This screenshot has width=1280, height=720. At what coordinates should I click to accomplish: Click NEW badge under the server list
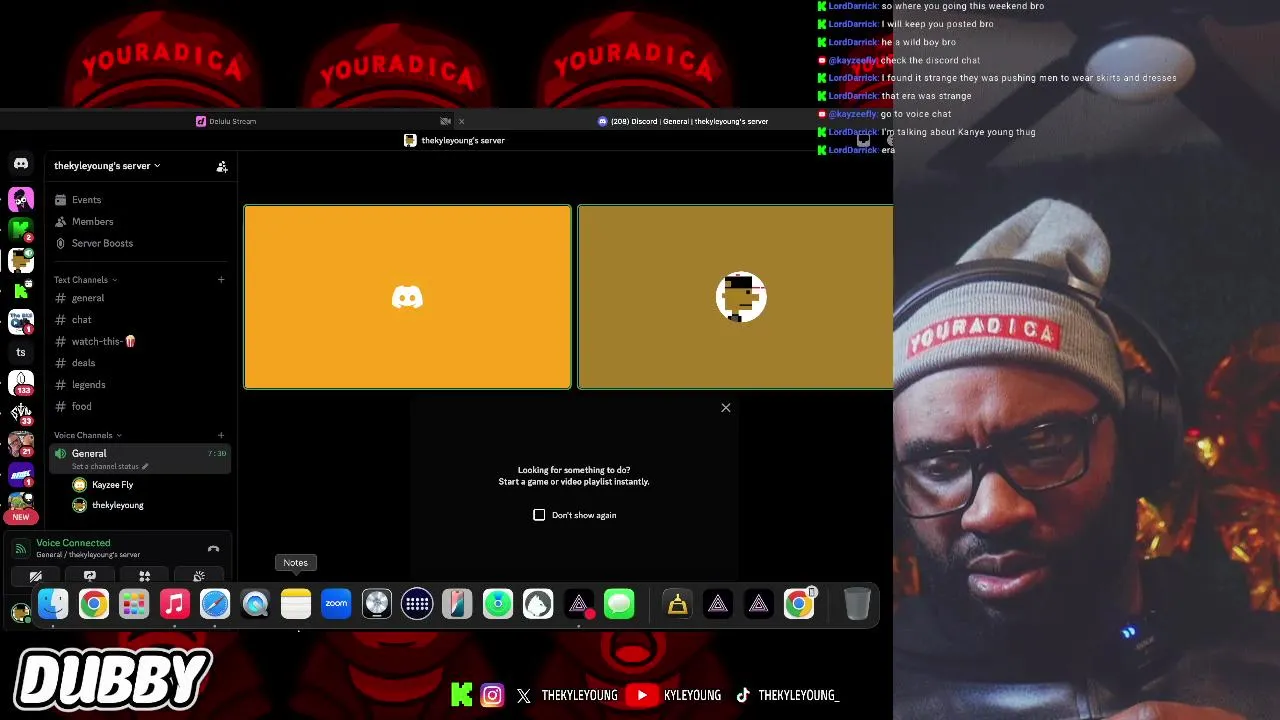click(x=21, y=517)
